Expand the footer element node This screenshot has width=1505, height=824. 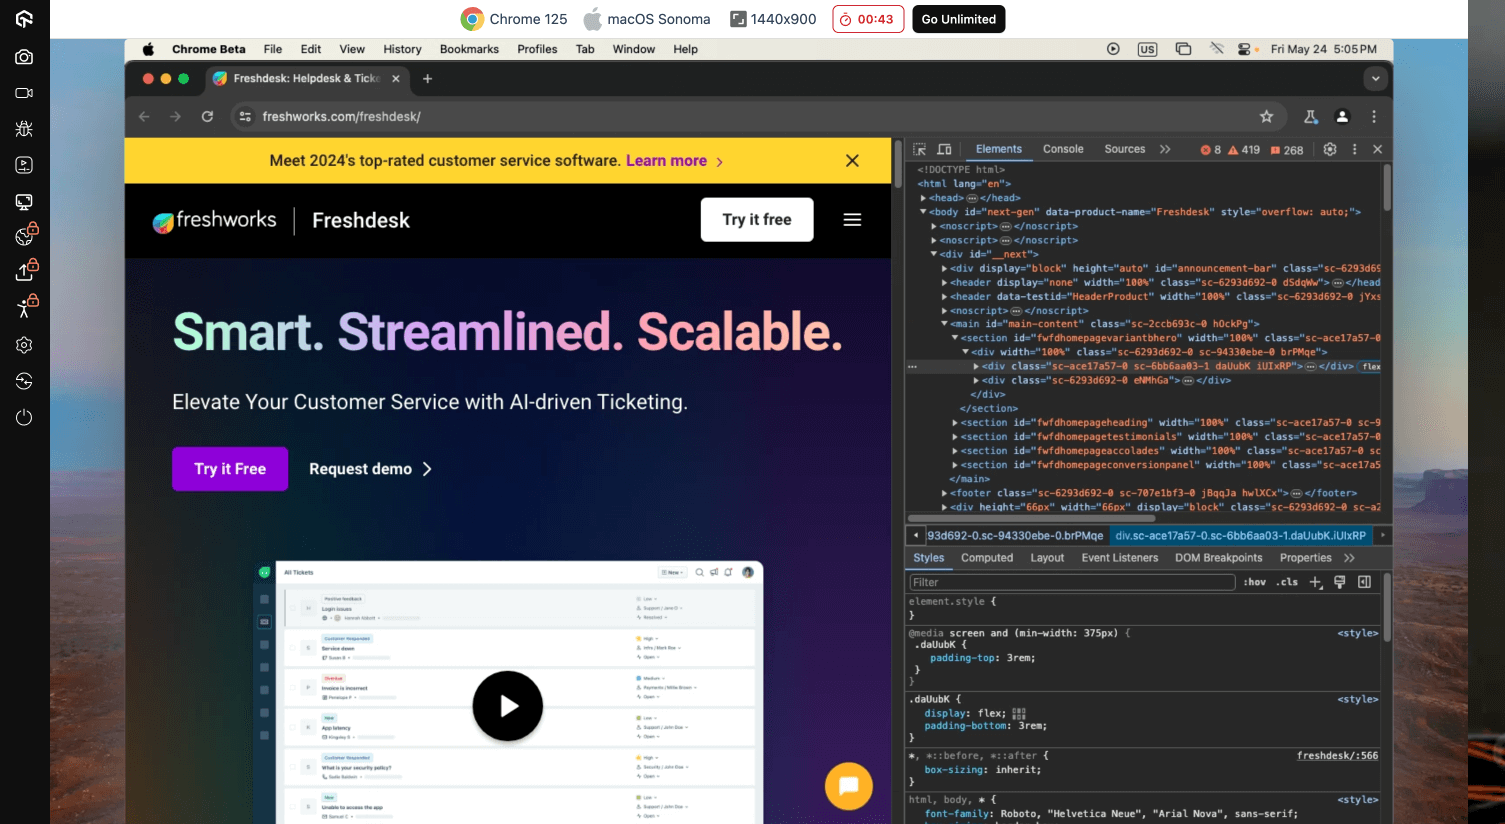pos(944,493)
